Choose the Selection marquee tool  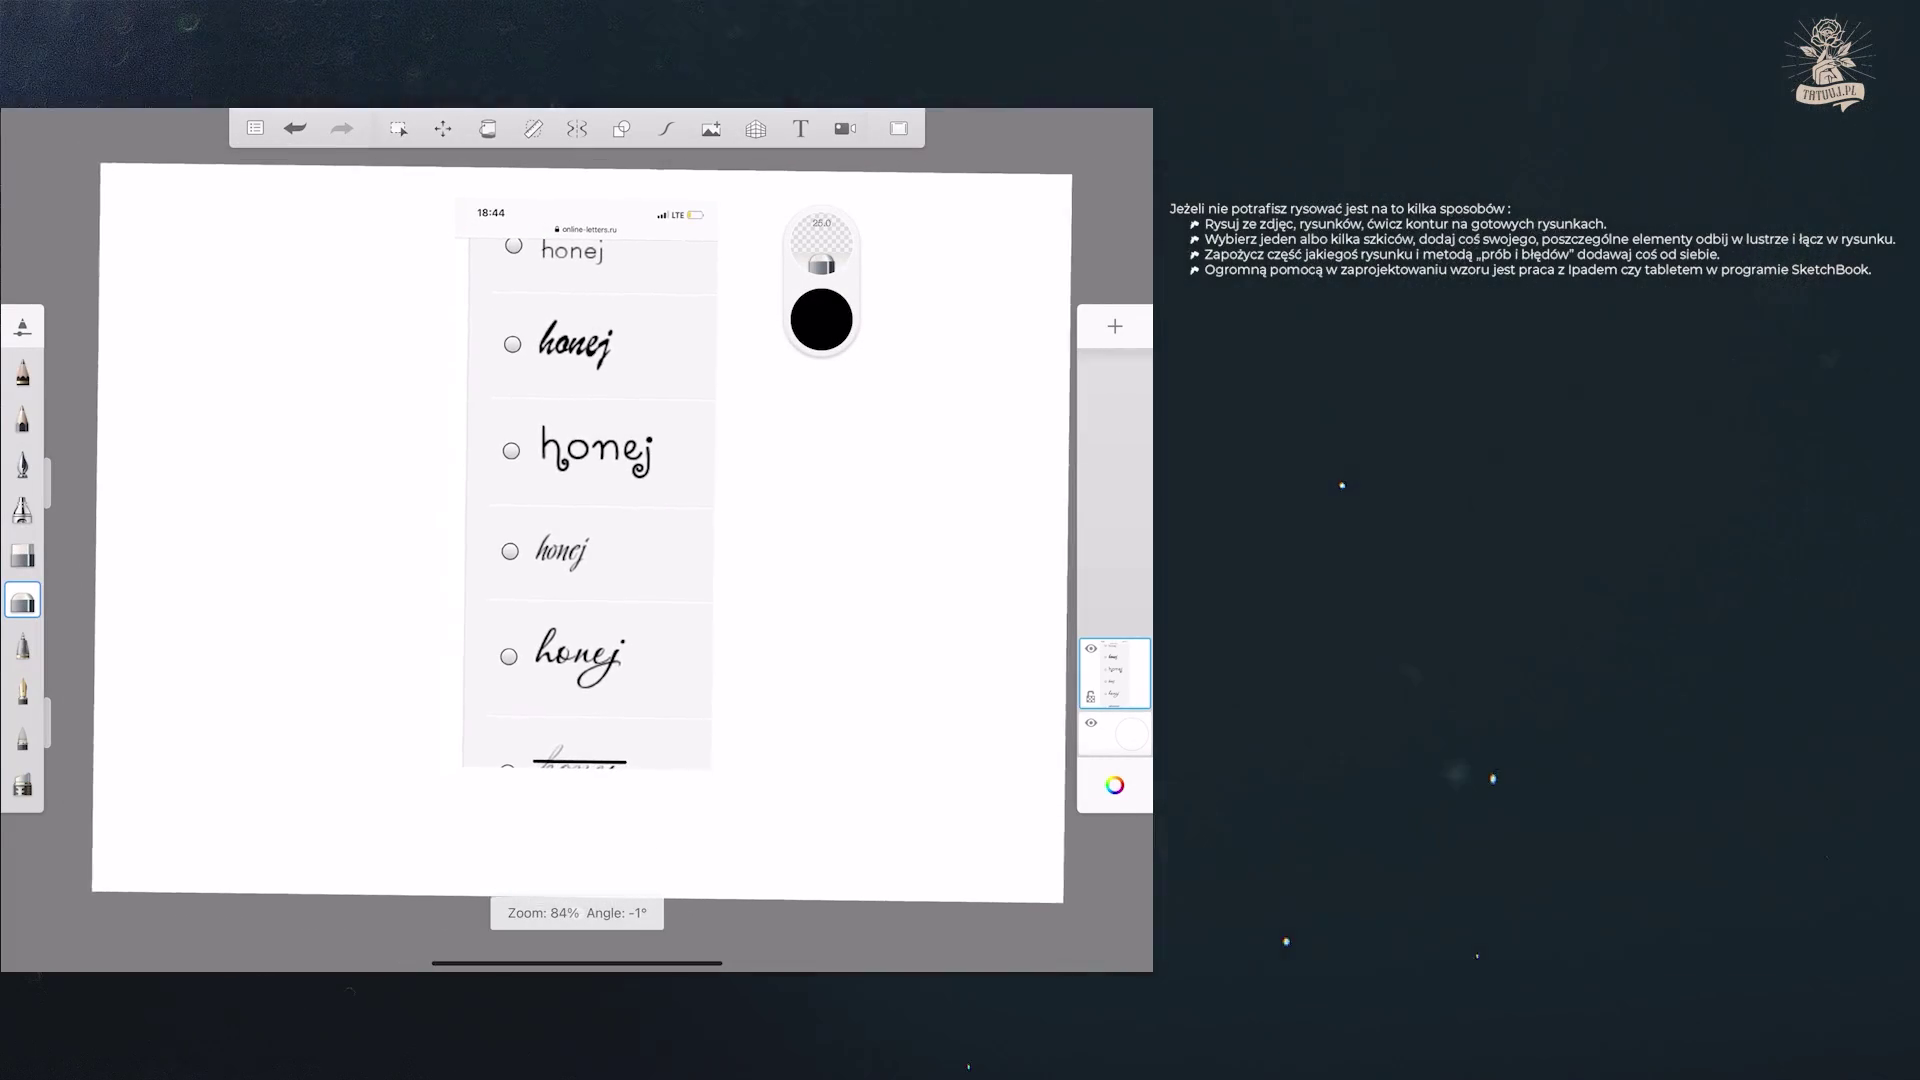(x=398, y=129)
